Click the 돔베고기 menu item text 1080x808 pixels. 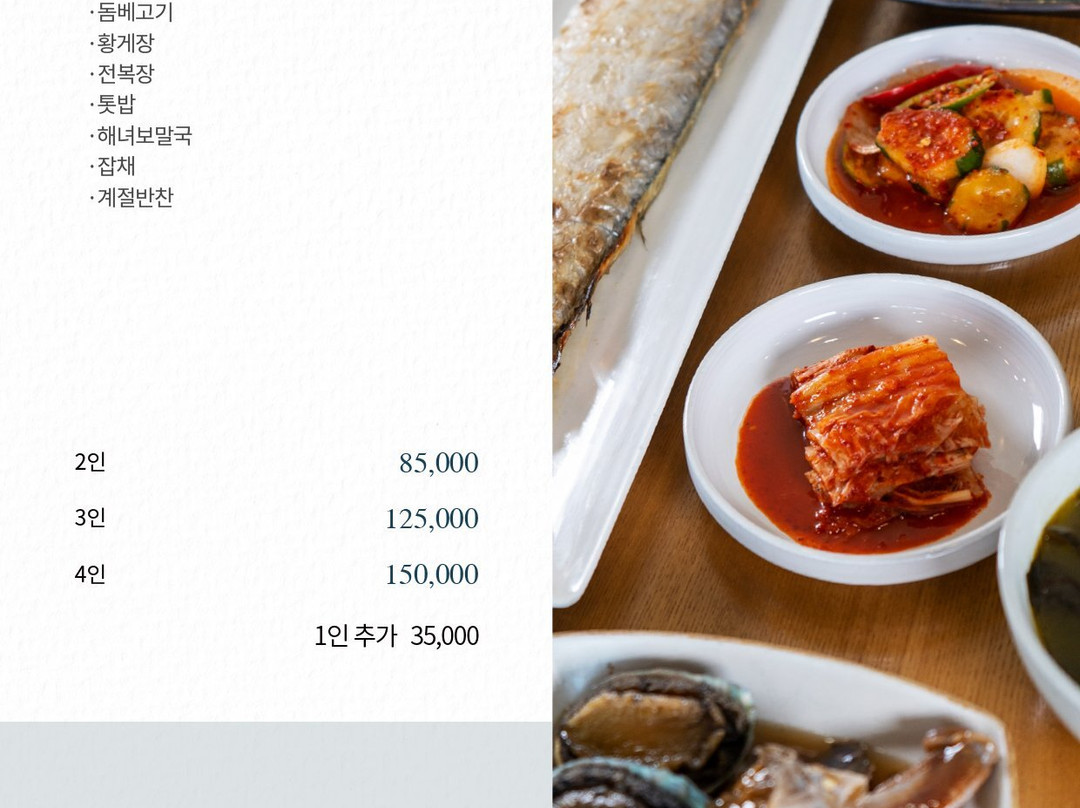[x=134, y=12]
